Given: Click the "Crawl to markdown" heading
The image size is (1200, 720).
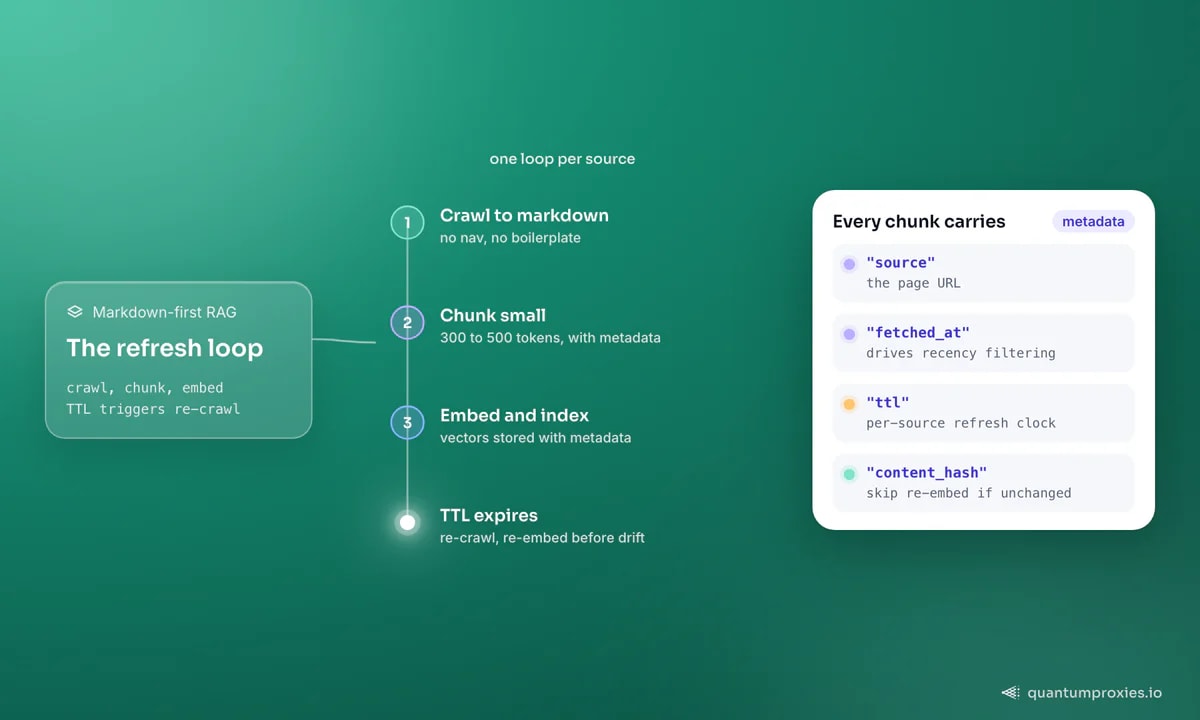Looking at the screenshot, I should point(524,215).
